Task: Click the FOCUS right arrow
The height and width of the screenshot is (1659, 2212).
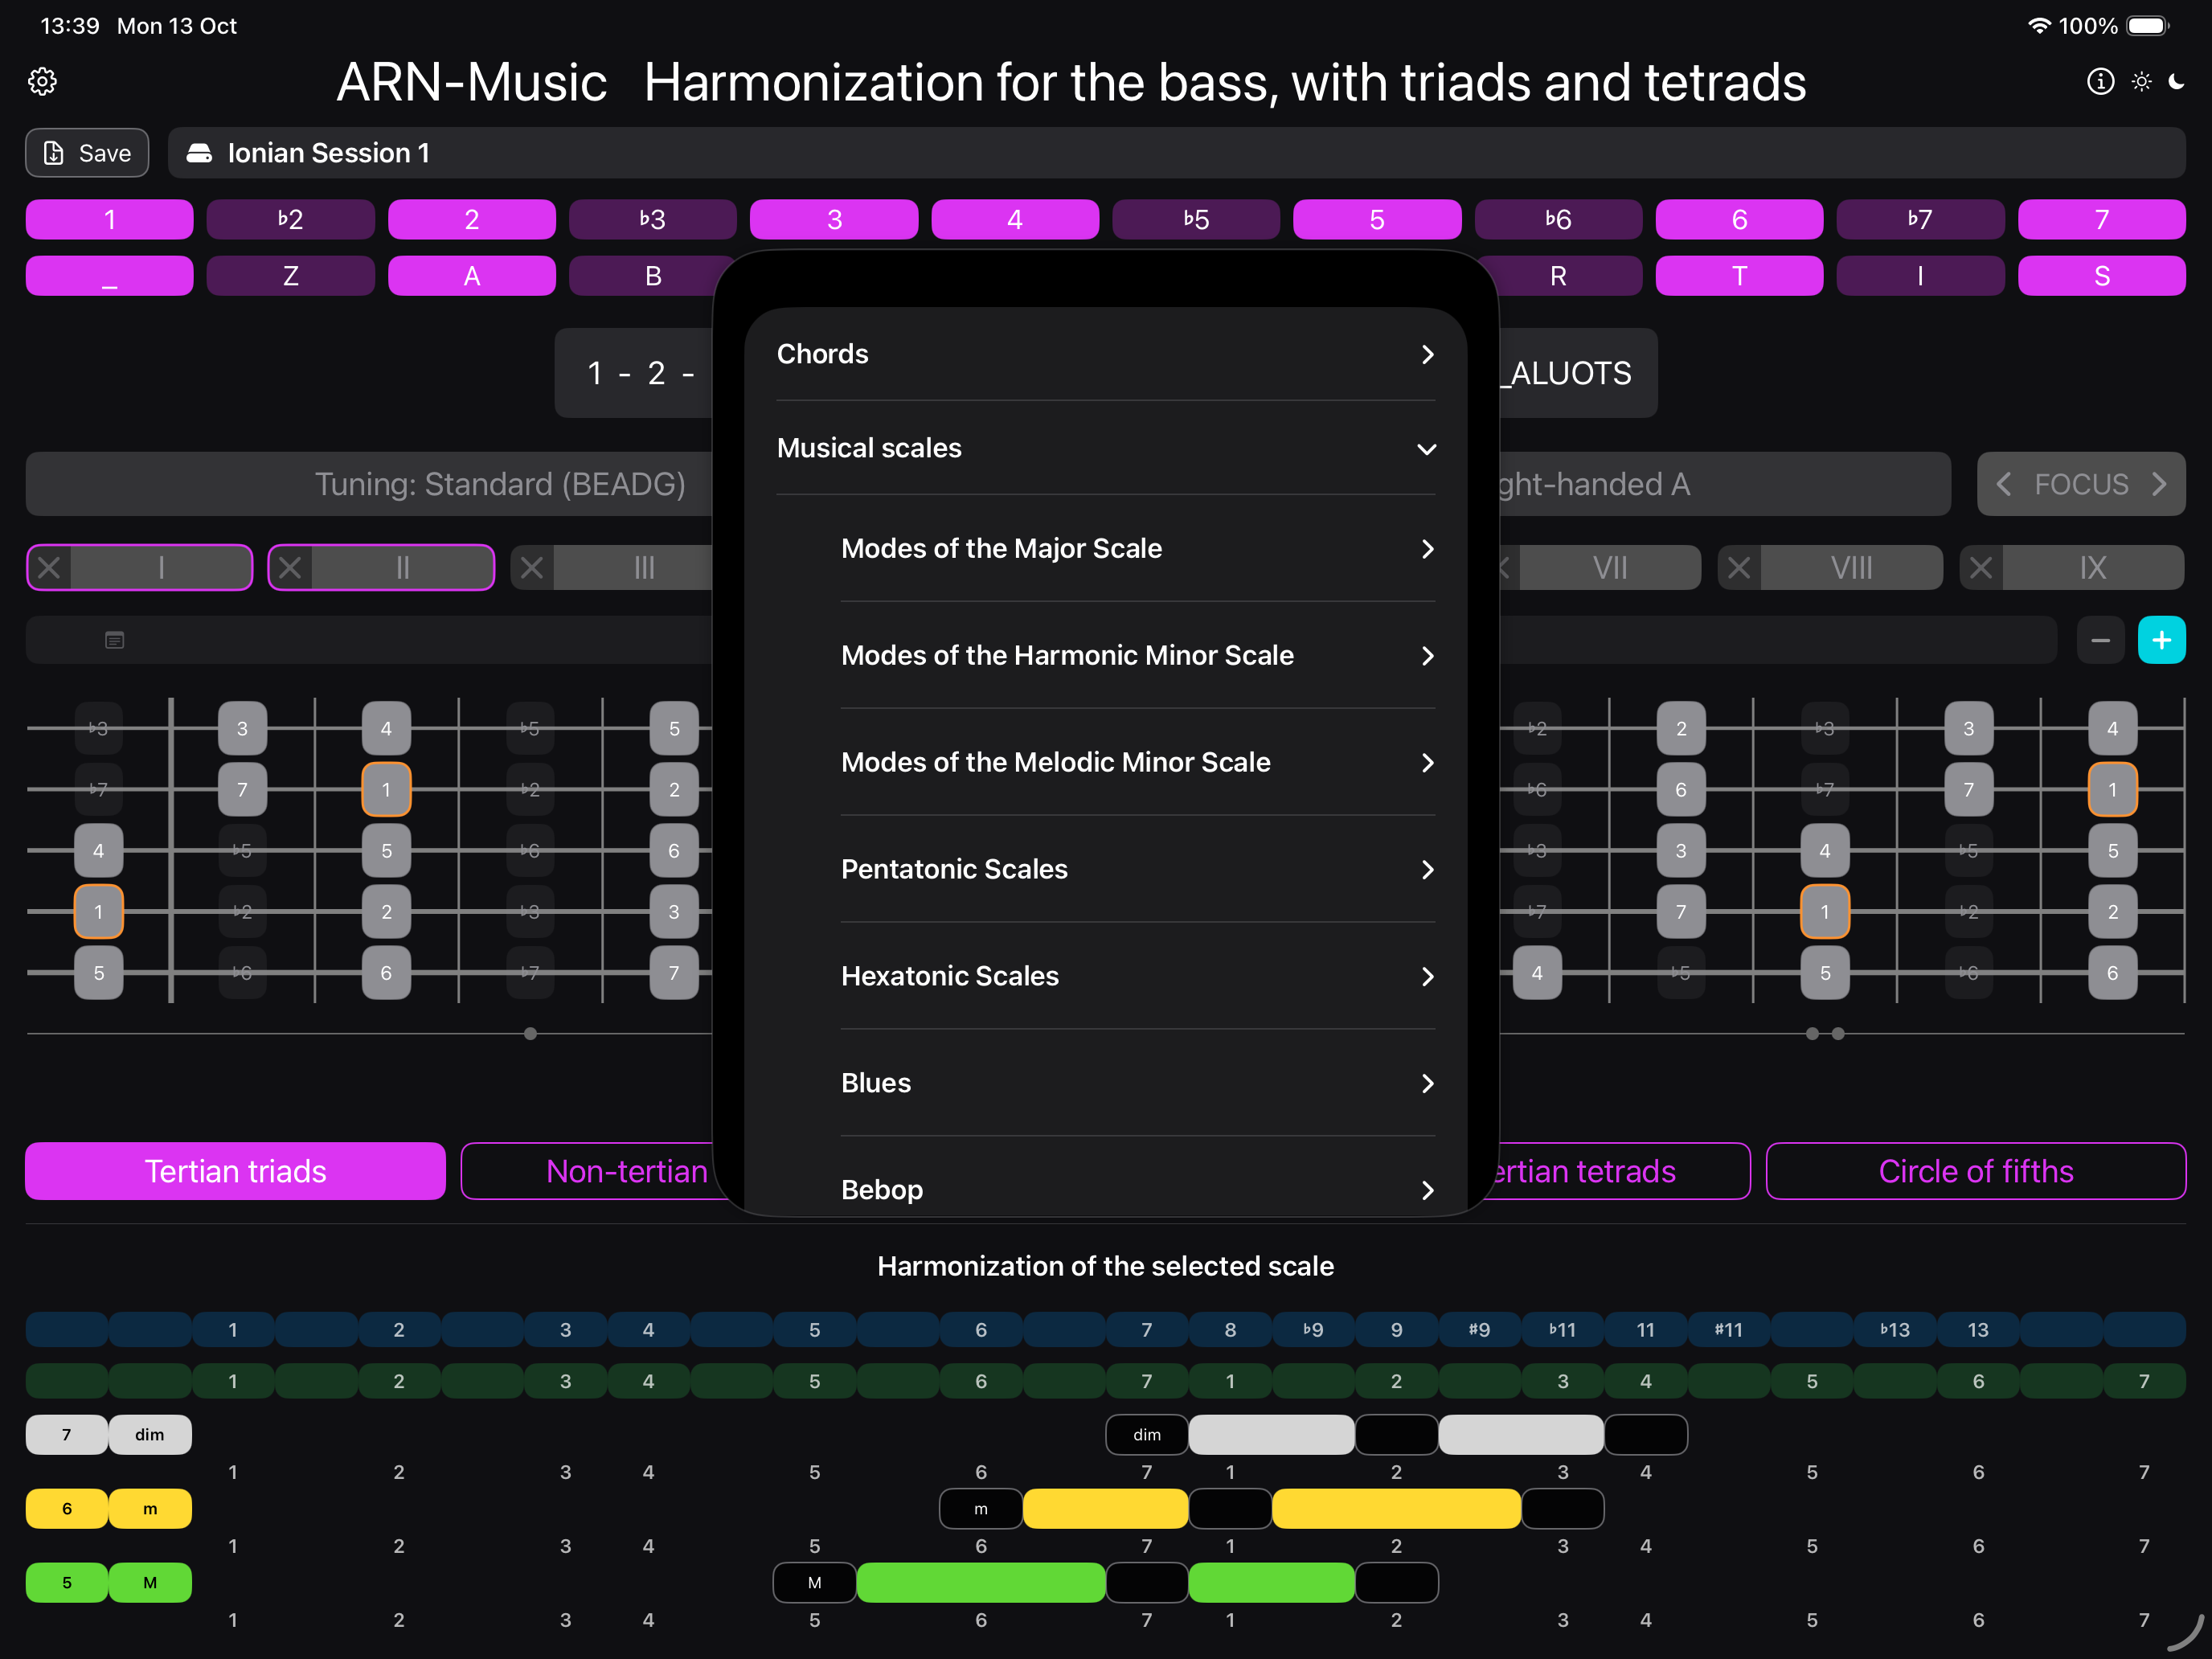Action: coord(2159,484)
